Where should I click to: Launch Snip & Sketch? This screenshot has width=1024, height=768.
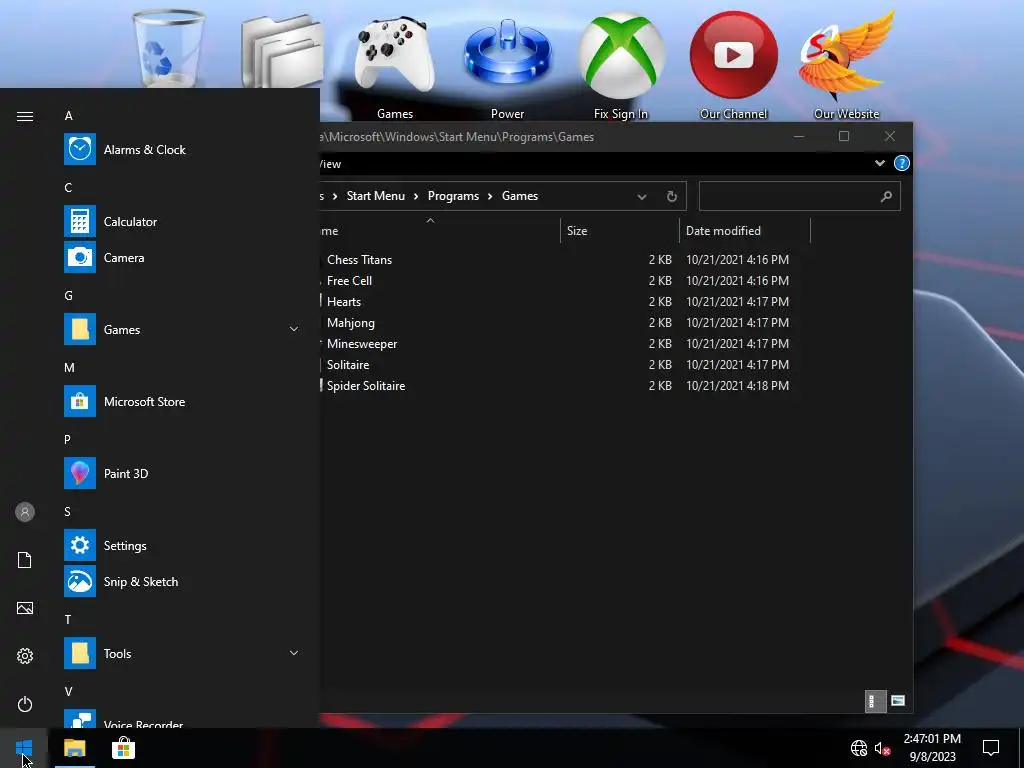[180, 581]
